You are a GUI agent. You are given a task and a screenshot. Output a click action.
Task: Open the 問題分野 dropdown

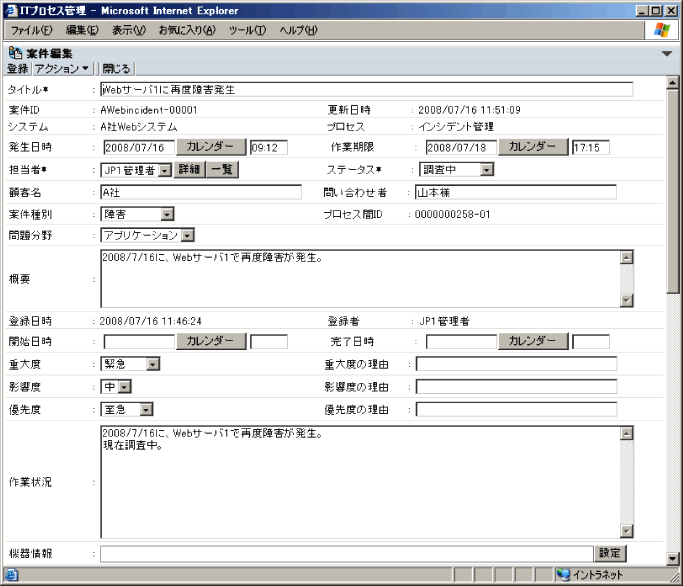(x=147, y=235)
